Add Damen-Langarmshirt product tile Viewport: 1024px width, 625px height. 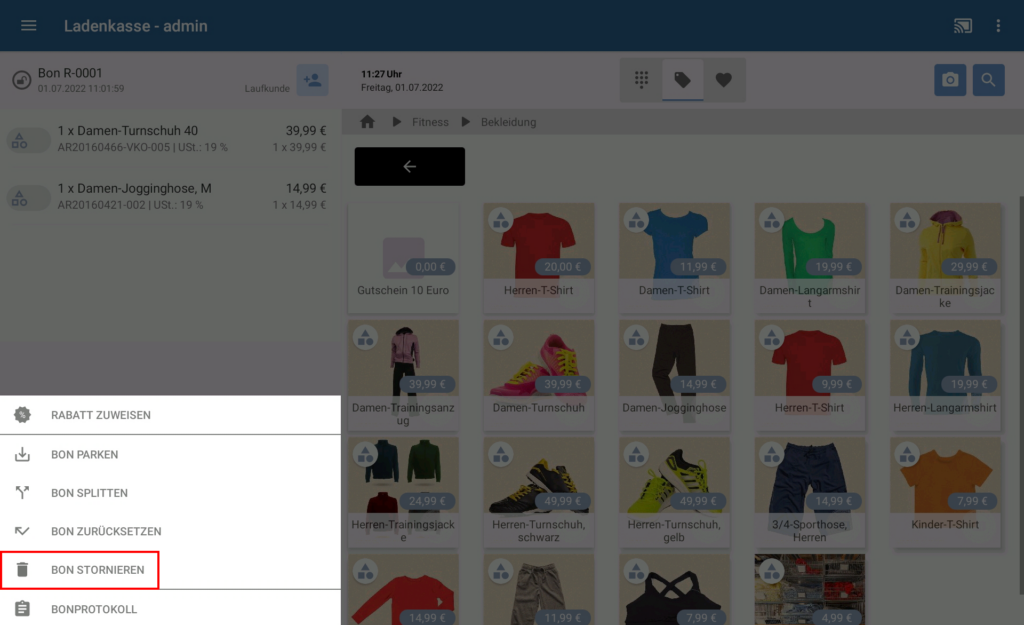(810, 257)
